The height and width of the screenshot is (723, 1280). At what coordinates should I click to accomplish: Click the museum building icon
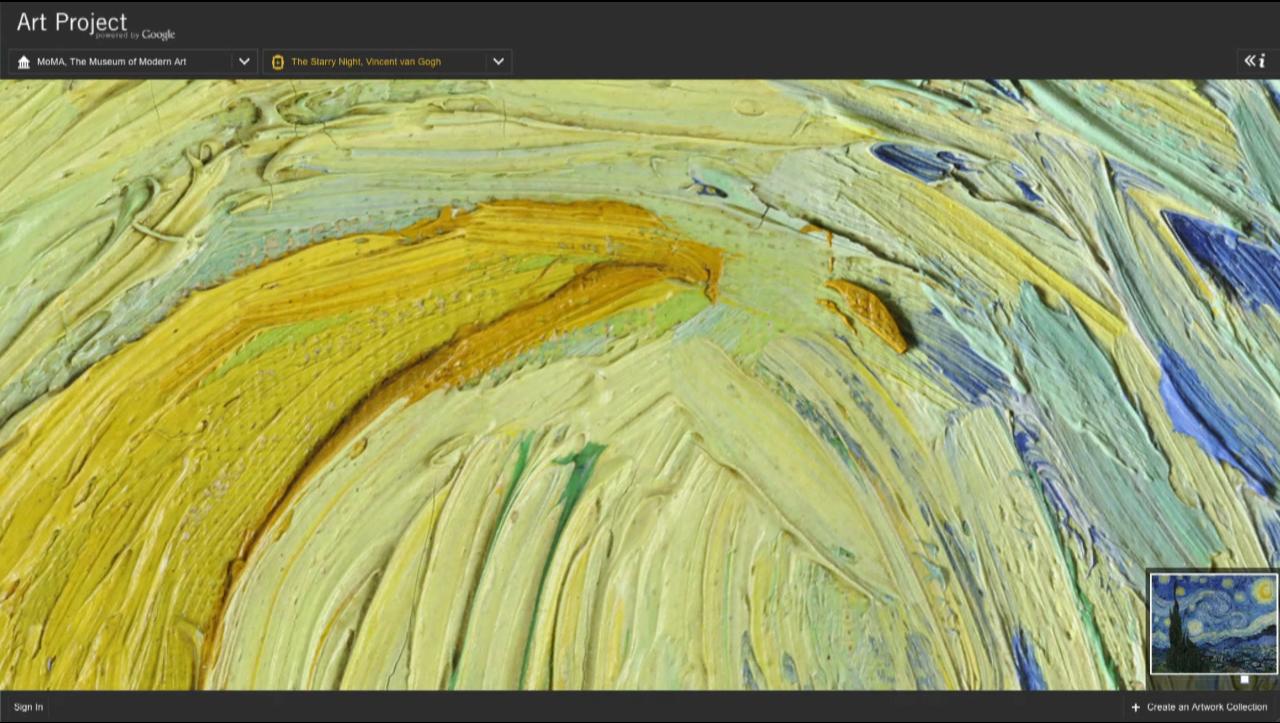click(24, 62)
